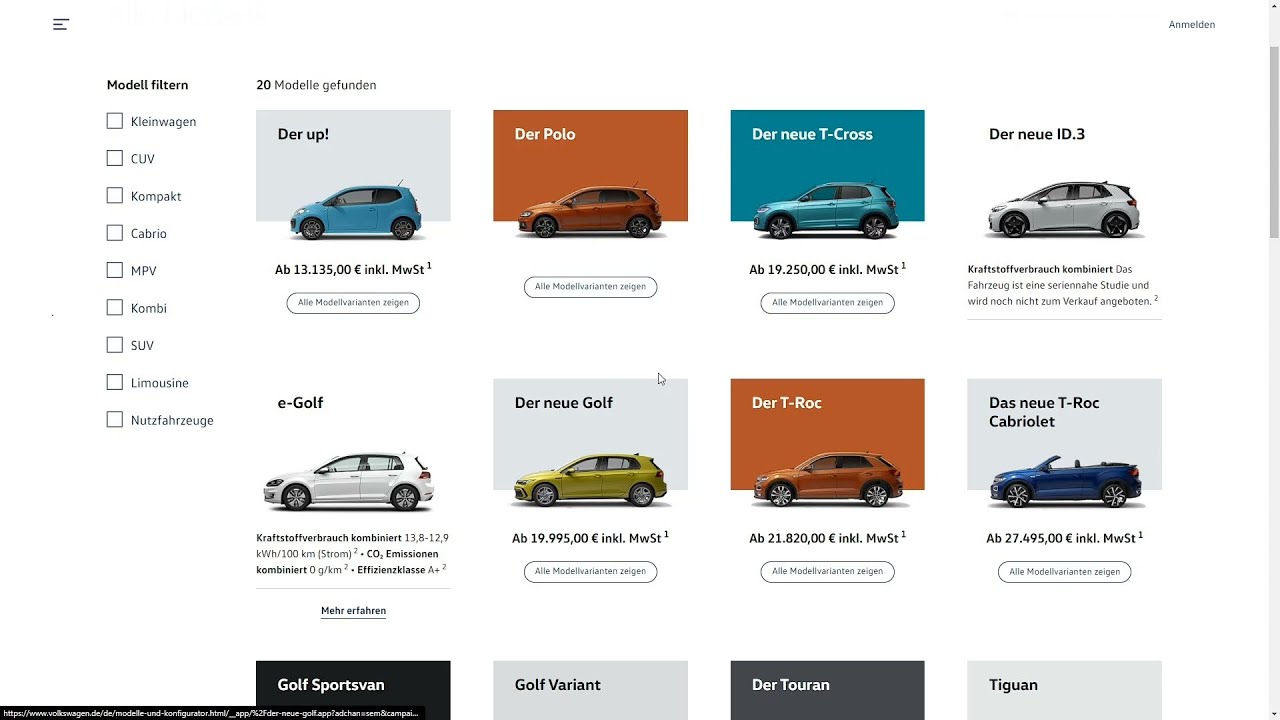This screenshot has width=1280, height=720.
Task: Toggle the MPV filter checkbox
Action: click(114, 270)
